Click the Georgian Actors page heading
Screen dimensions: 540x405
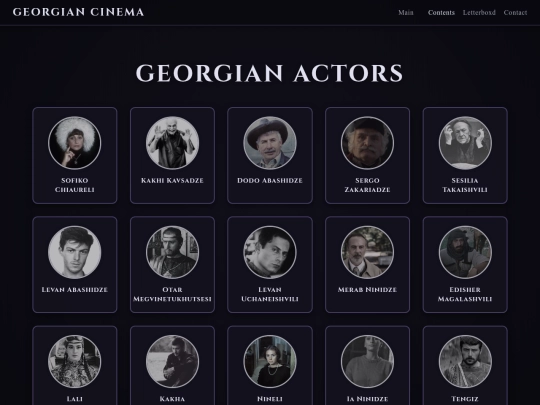pos(269,73)
